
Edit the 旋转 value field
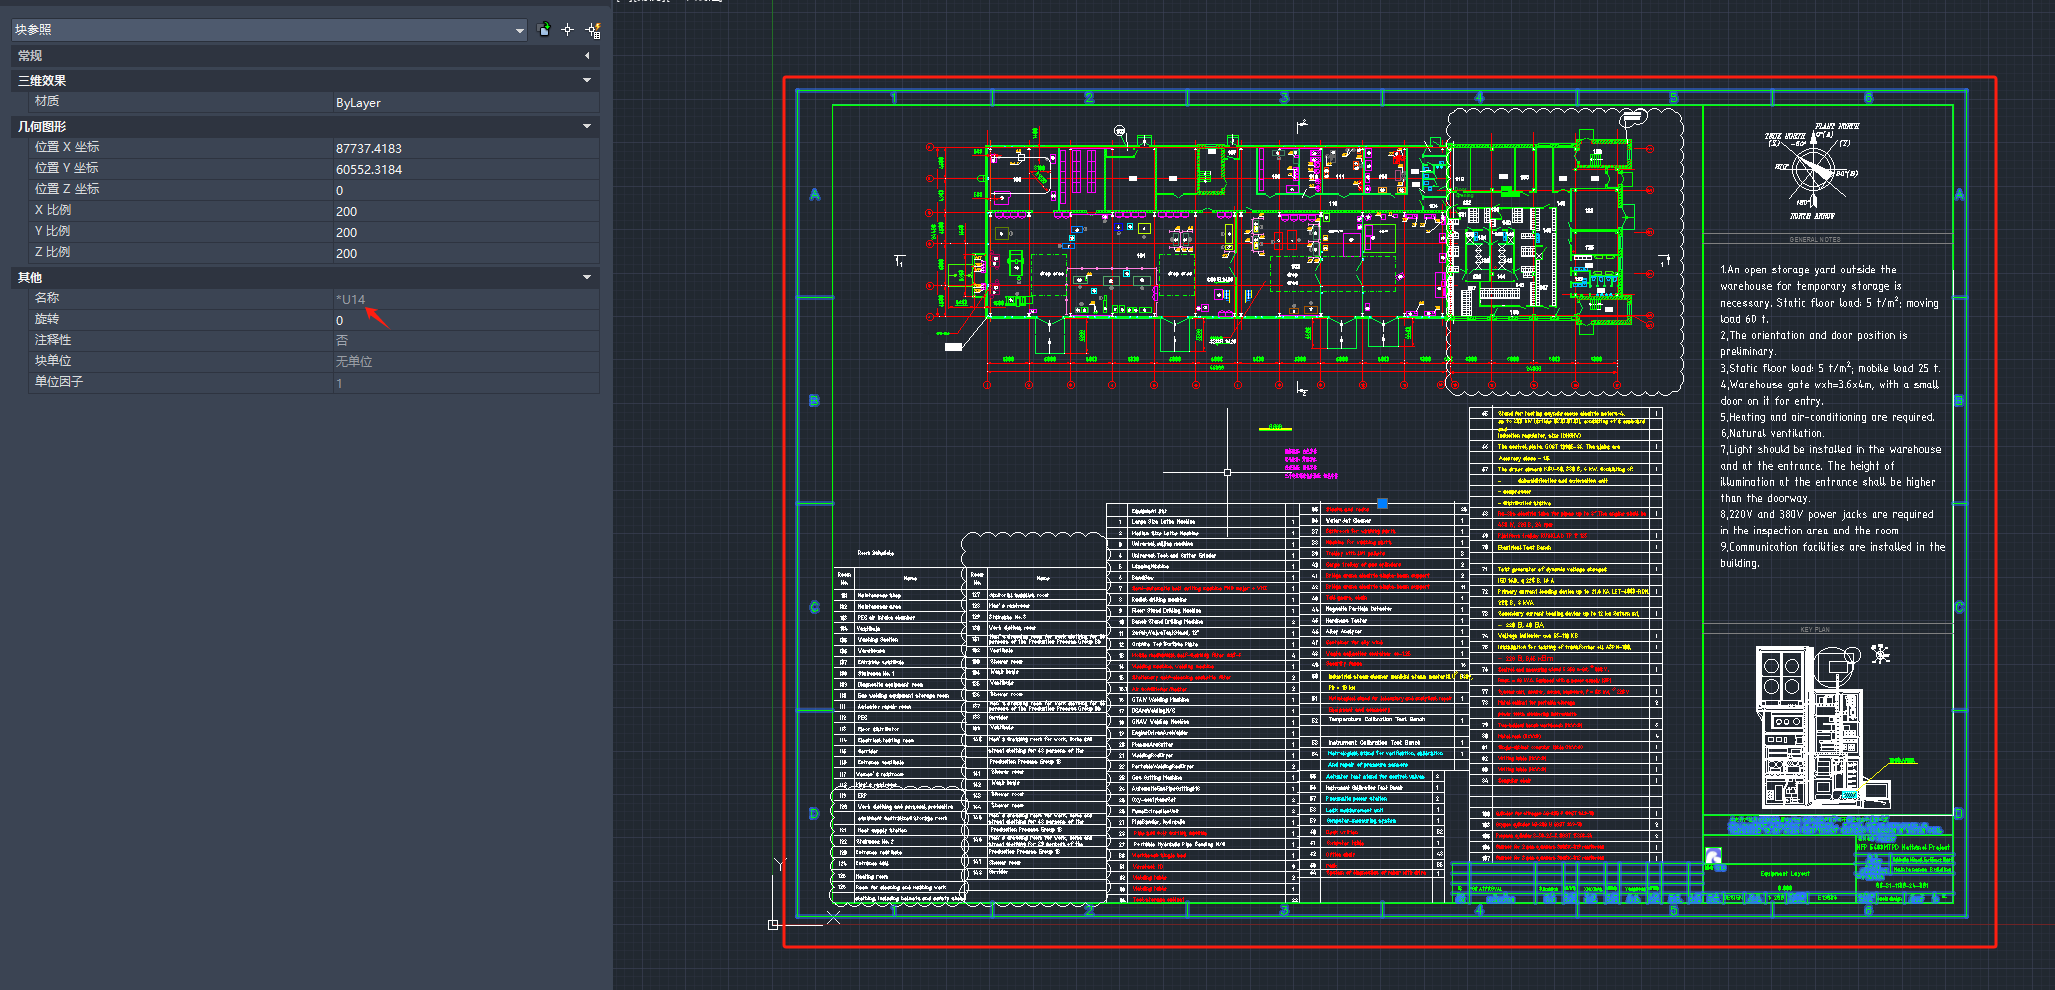click(x=466, y=320)
